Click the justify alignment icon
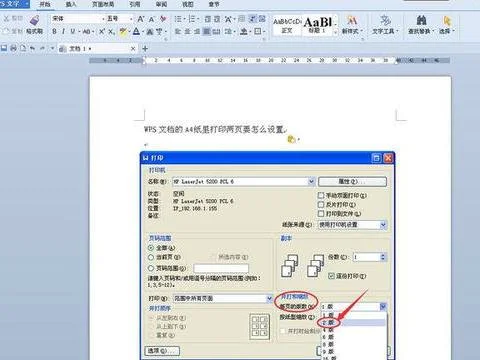 pyautogui.click(x=207, y=32)
